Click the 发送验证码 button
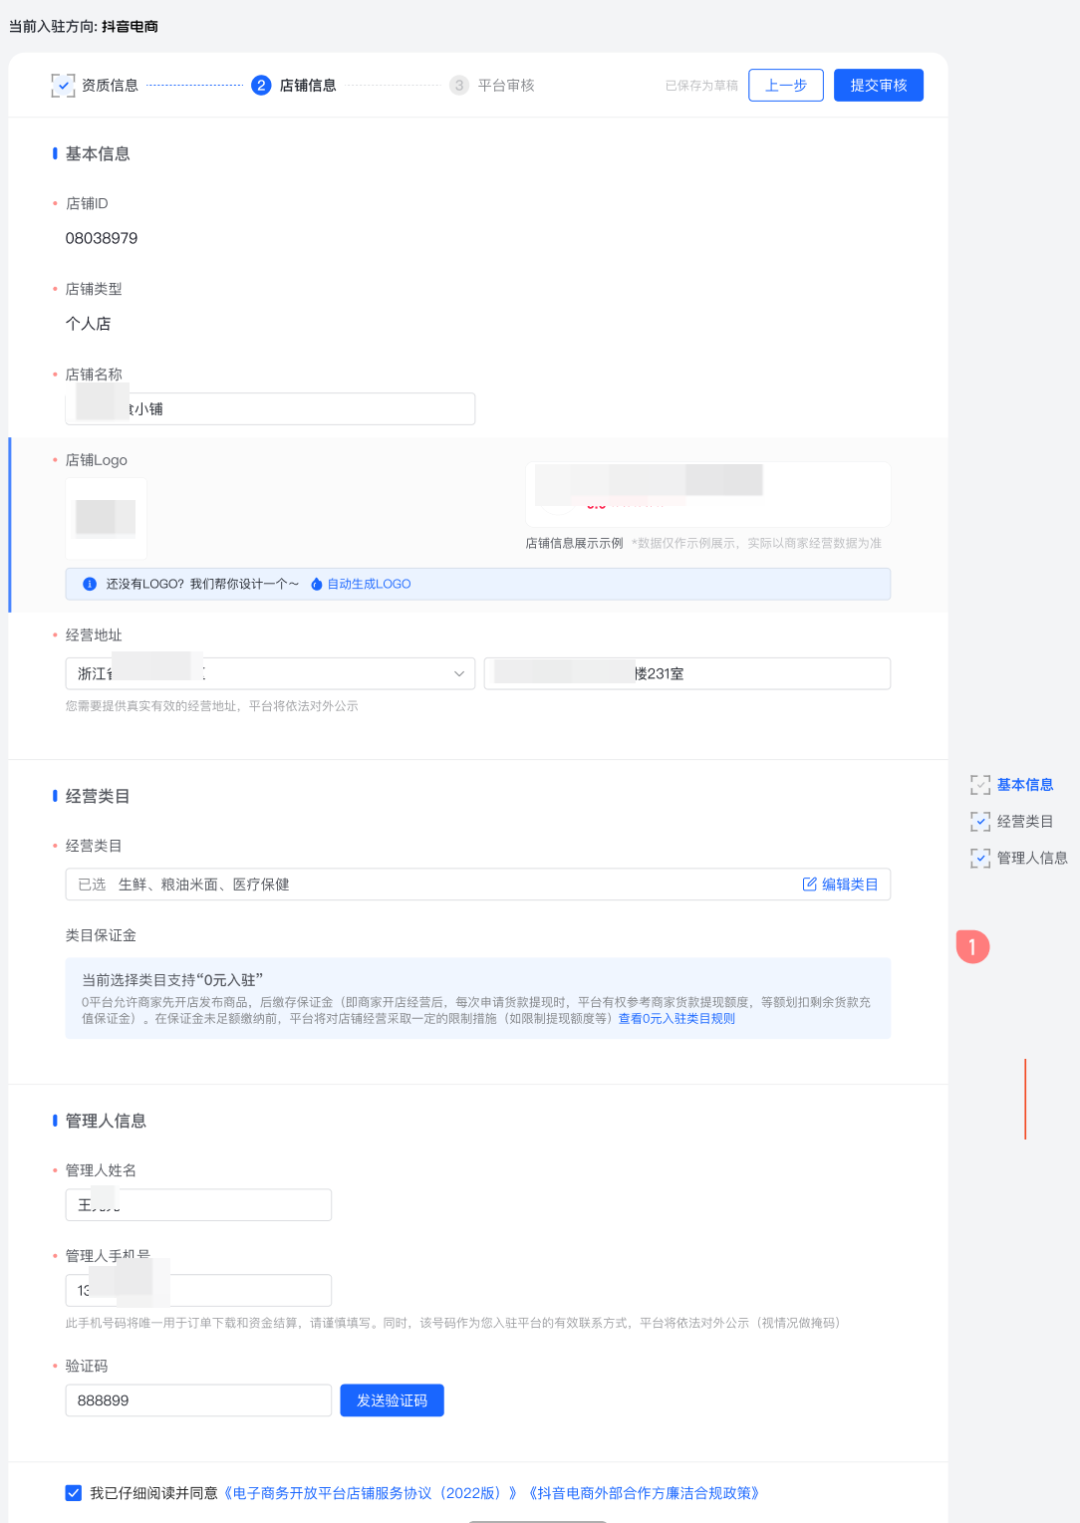 [391, 1400]
